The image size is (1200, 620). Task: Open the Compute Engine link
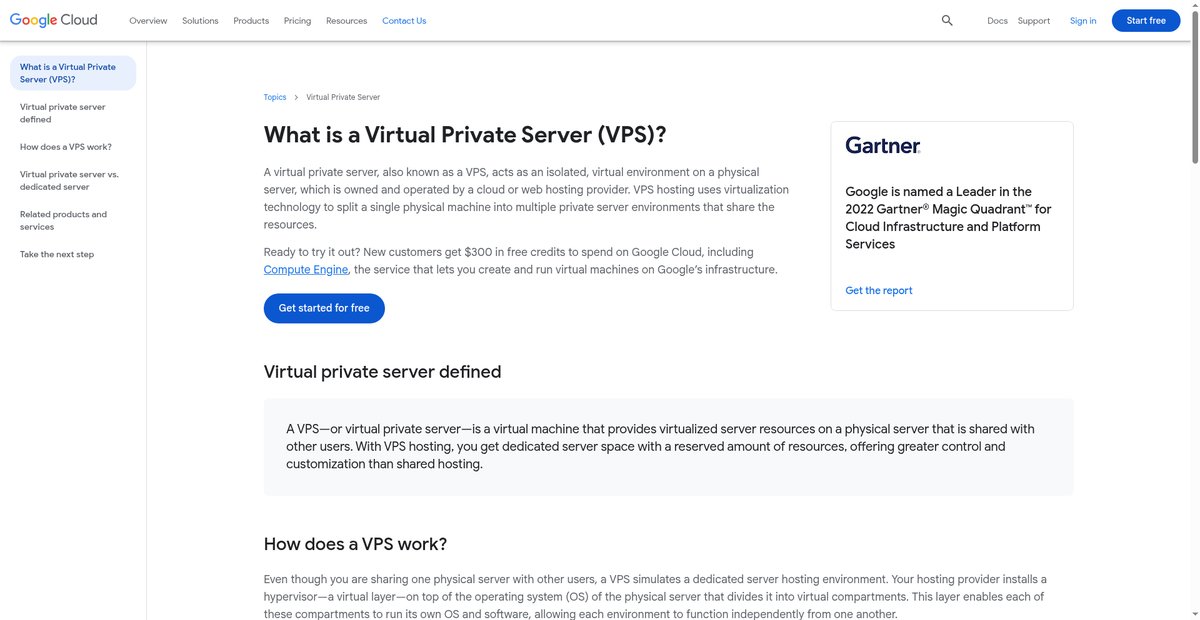point(306,269)
